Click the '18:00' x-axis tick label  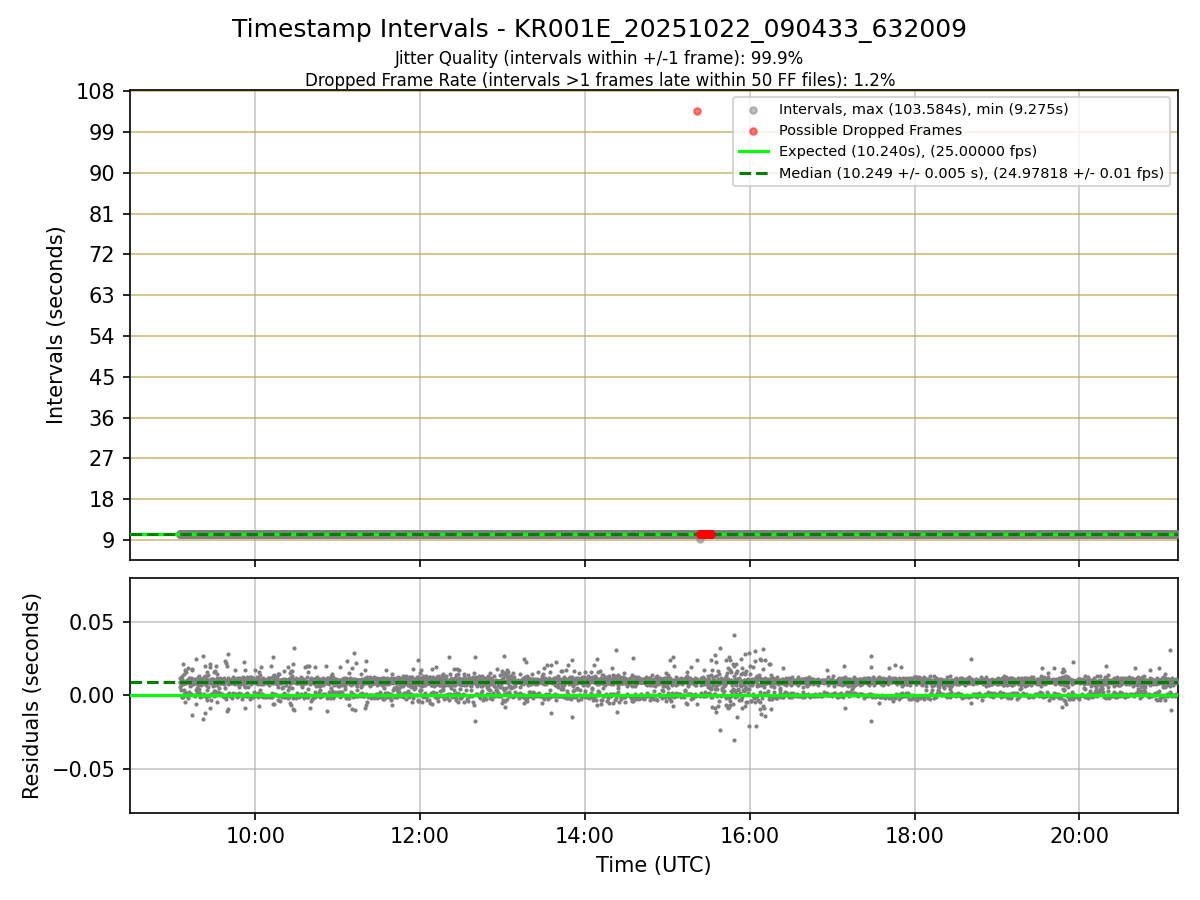coord(915,834)
